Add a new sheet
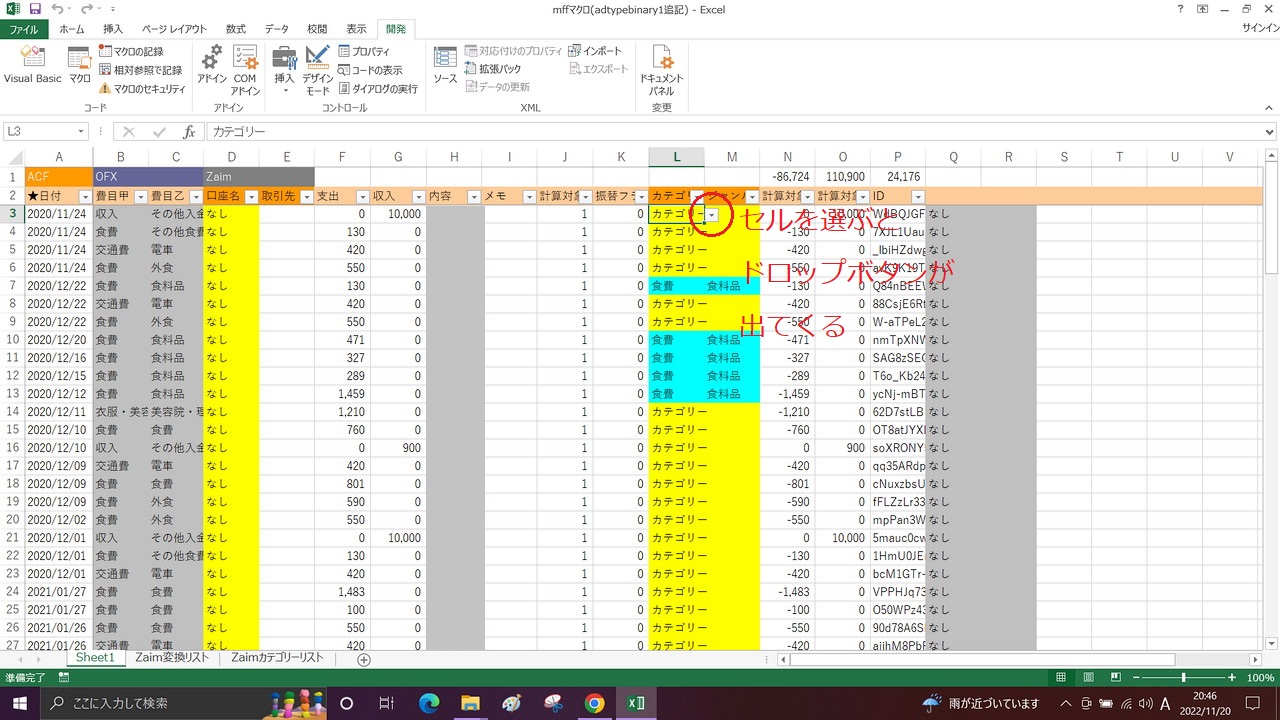The height and width of the screenshot is (720, 1280). pos(364,659)
